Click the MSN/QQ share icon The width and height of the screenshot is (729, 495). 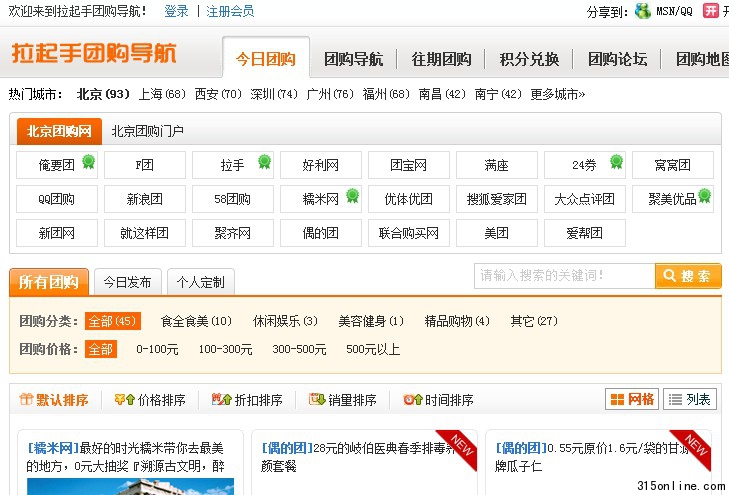point(643,11)
